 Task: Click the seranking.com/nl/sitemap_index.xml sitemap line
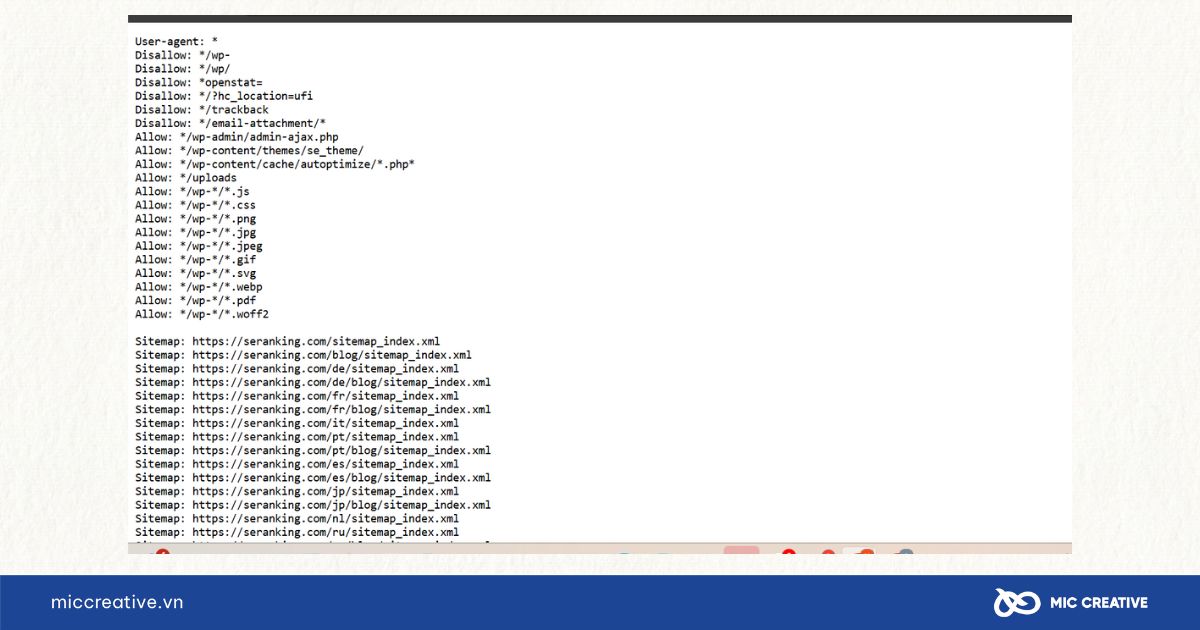(x=297, y=518)
